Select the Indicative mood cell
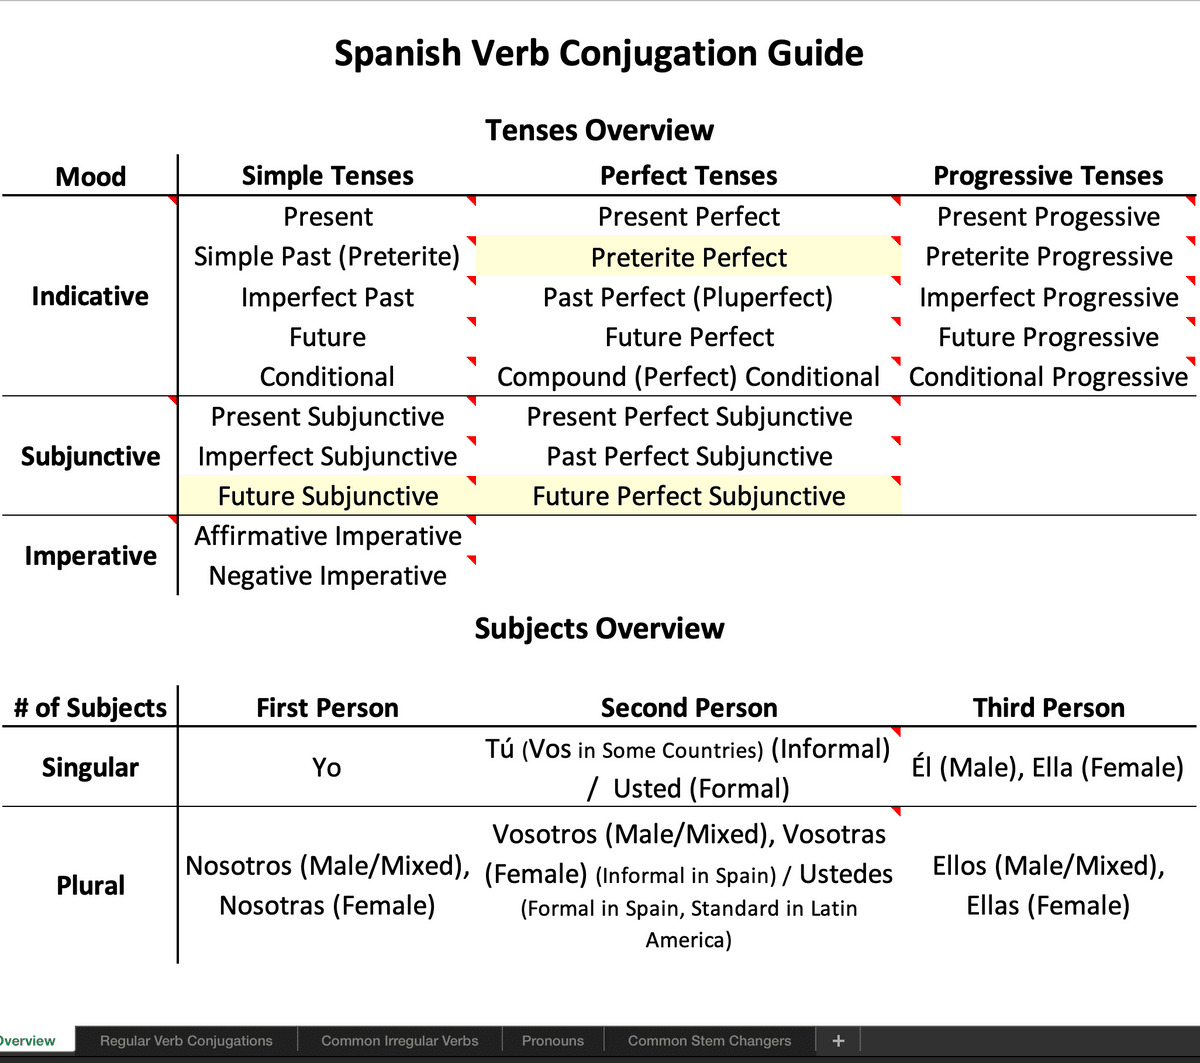The image size is (1200, 1063). (x=90, y=296)
